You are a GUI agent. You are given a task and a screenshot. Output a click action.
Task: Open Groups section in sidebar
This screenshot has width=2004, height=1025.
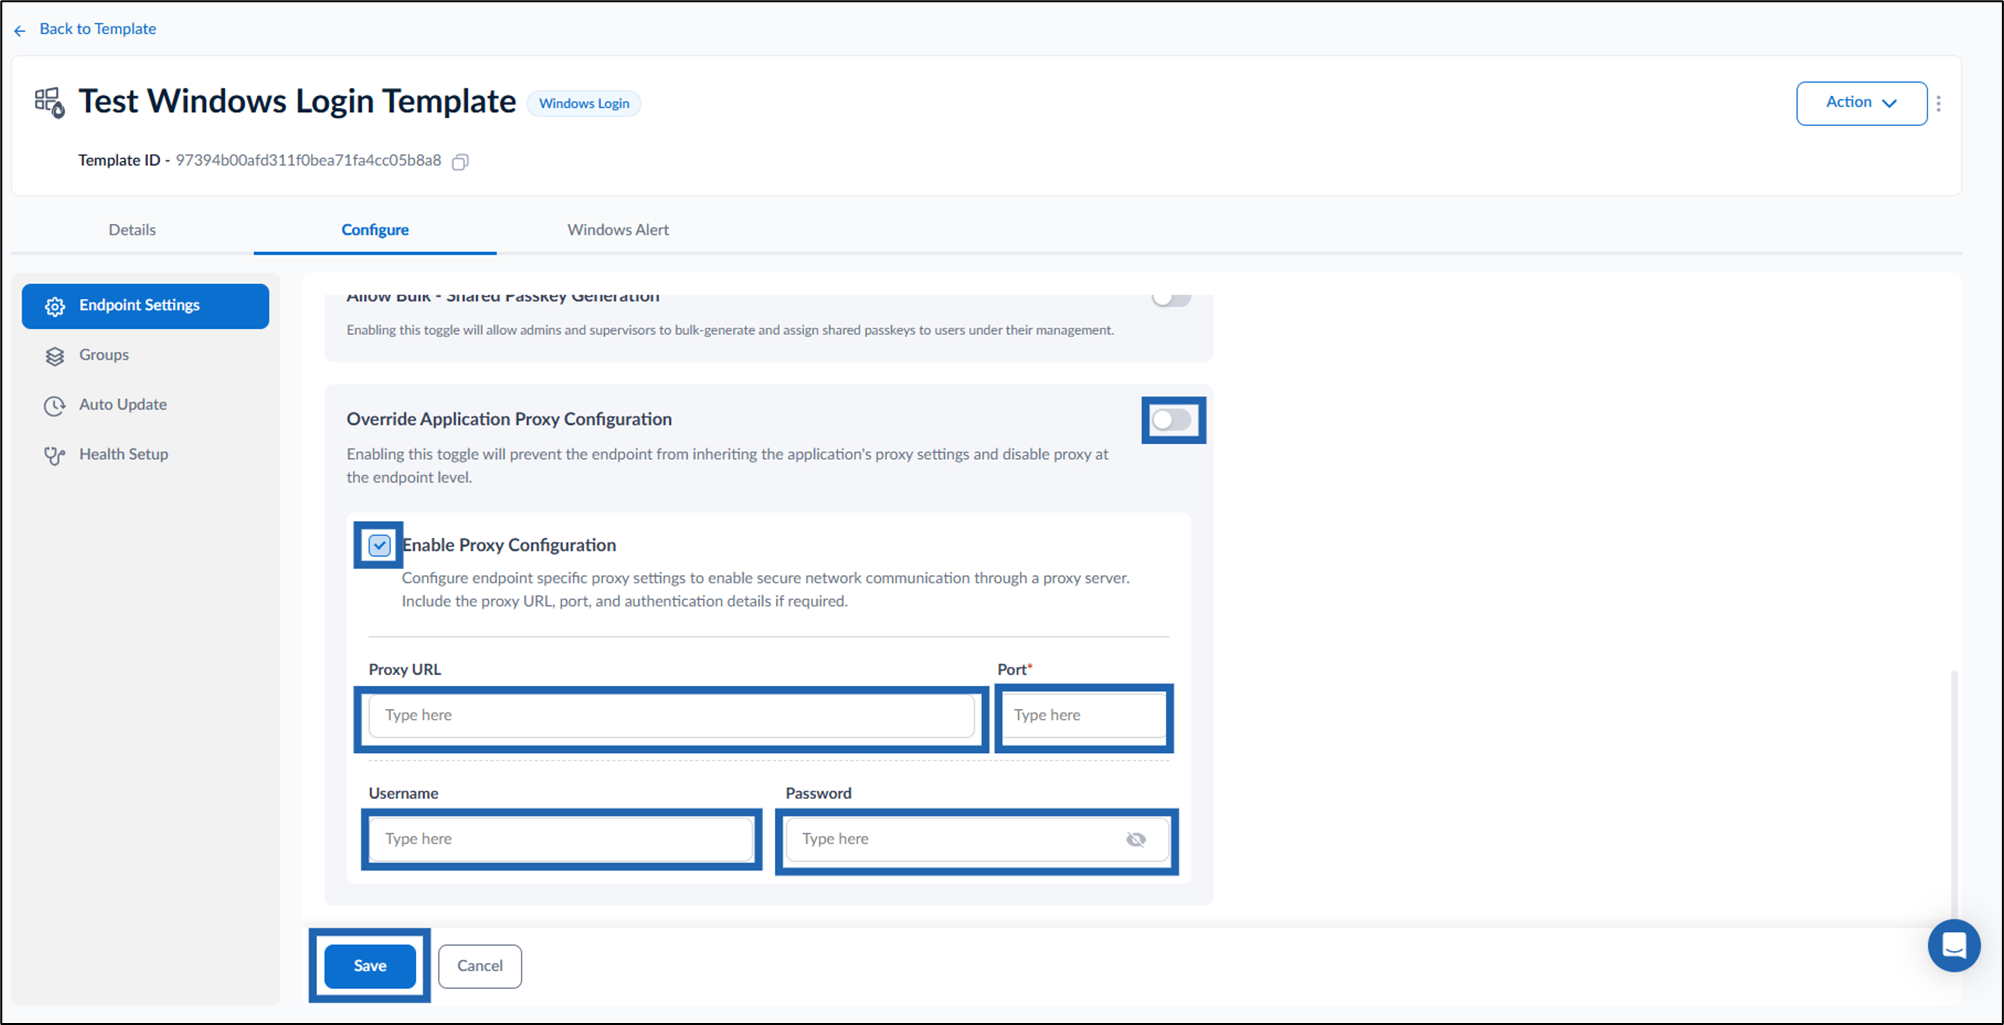[146, 355]
